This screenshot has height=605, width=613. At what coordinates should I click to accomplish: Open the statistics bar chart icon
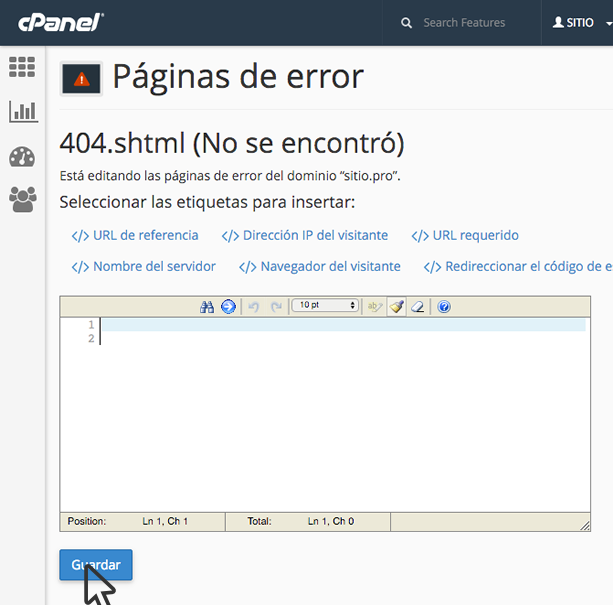point(22,111)
